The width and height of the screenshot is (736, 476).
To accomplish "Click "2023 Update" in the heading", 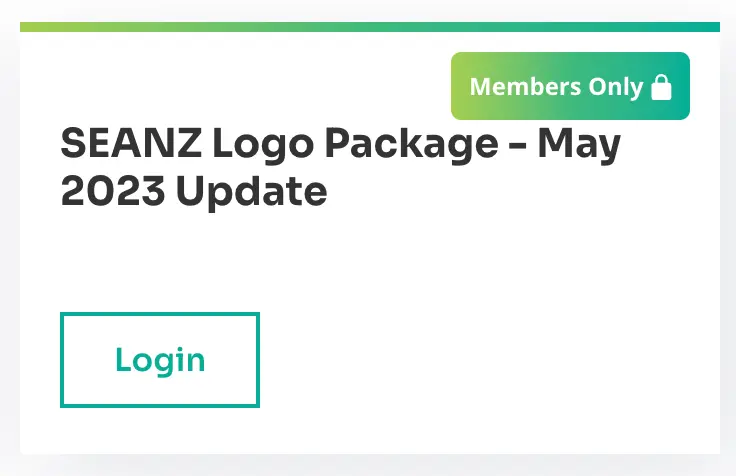I will (x=194, y=192).
